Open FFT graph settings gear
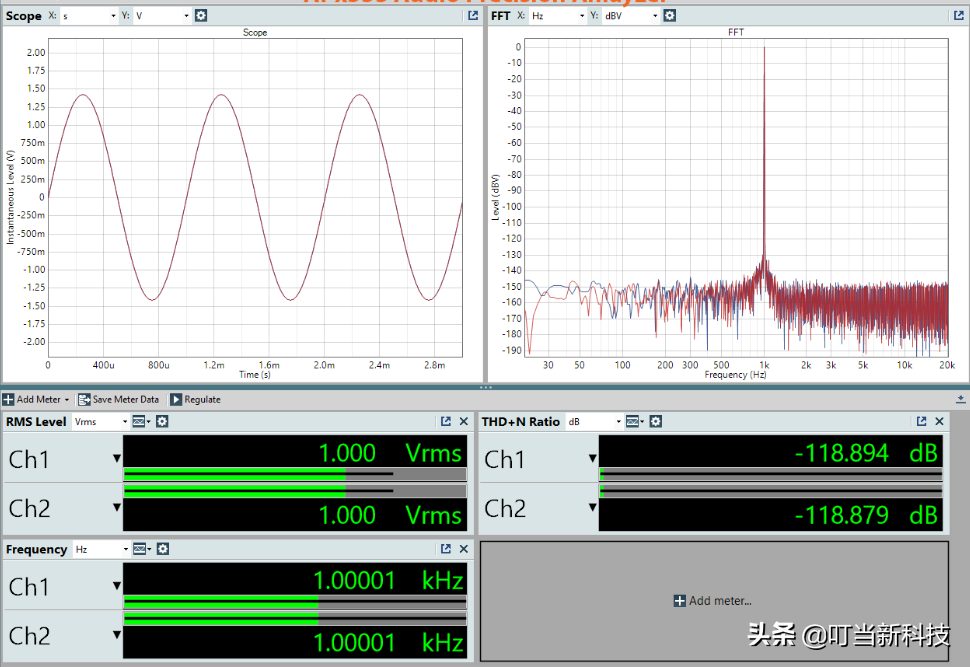This screenshot has width=970, height=667. pos(669,16)
